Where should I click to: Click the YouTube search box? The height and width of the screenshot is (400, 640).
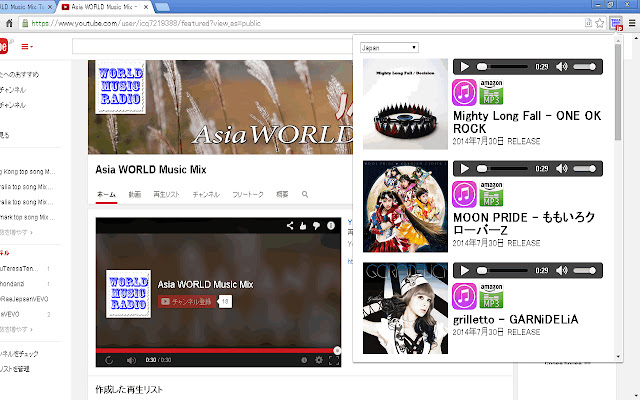(x=212, y=46)
